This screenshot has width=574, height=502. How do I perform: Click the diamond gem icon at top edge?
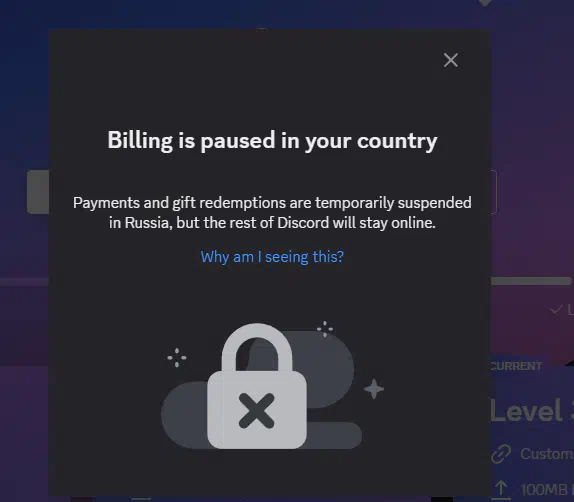pos(485,3)
